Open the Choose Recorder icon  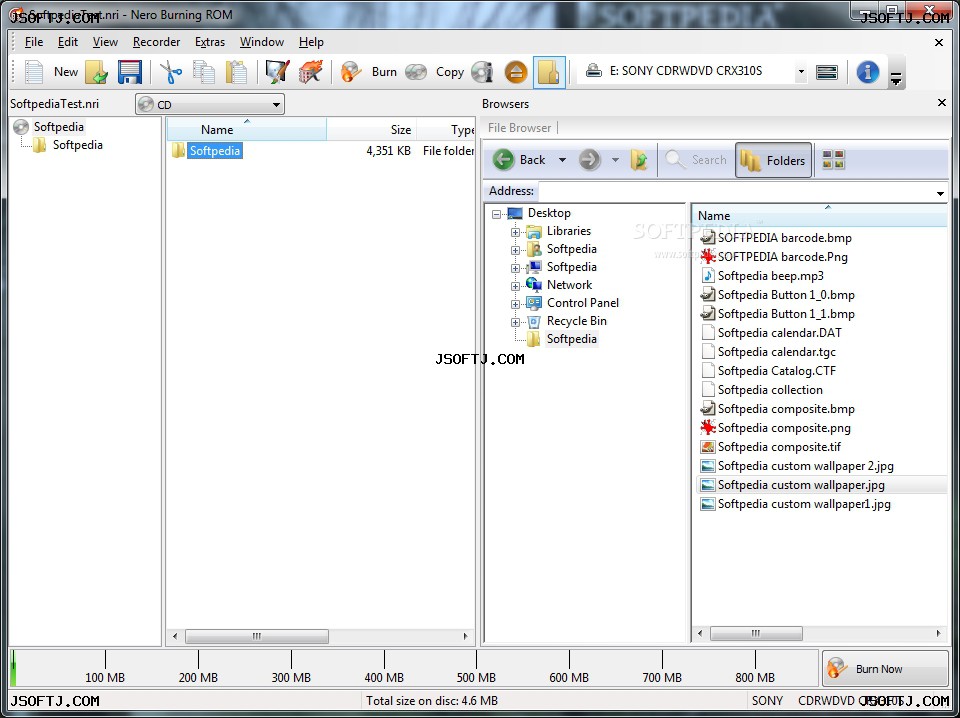point(827,72)
